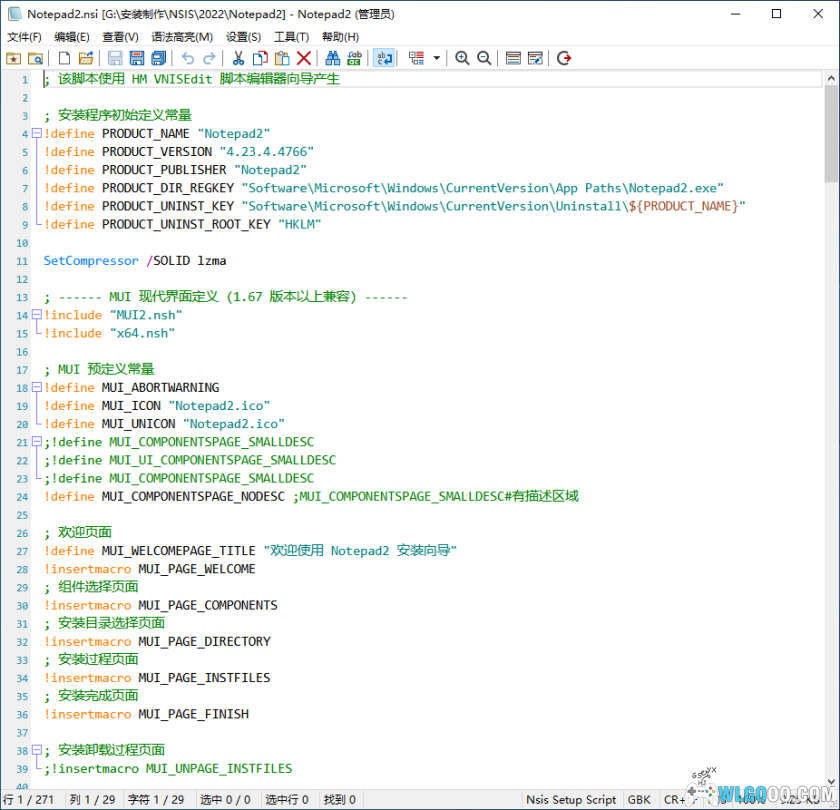
Task: Collapse the fold marker at line 14
Action: [35, 314]
